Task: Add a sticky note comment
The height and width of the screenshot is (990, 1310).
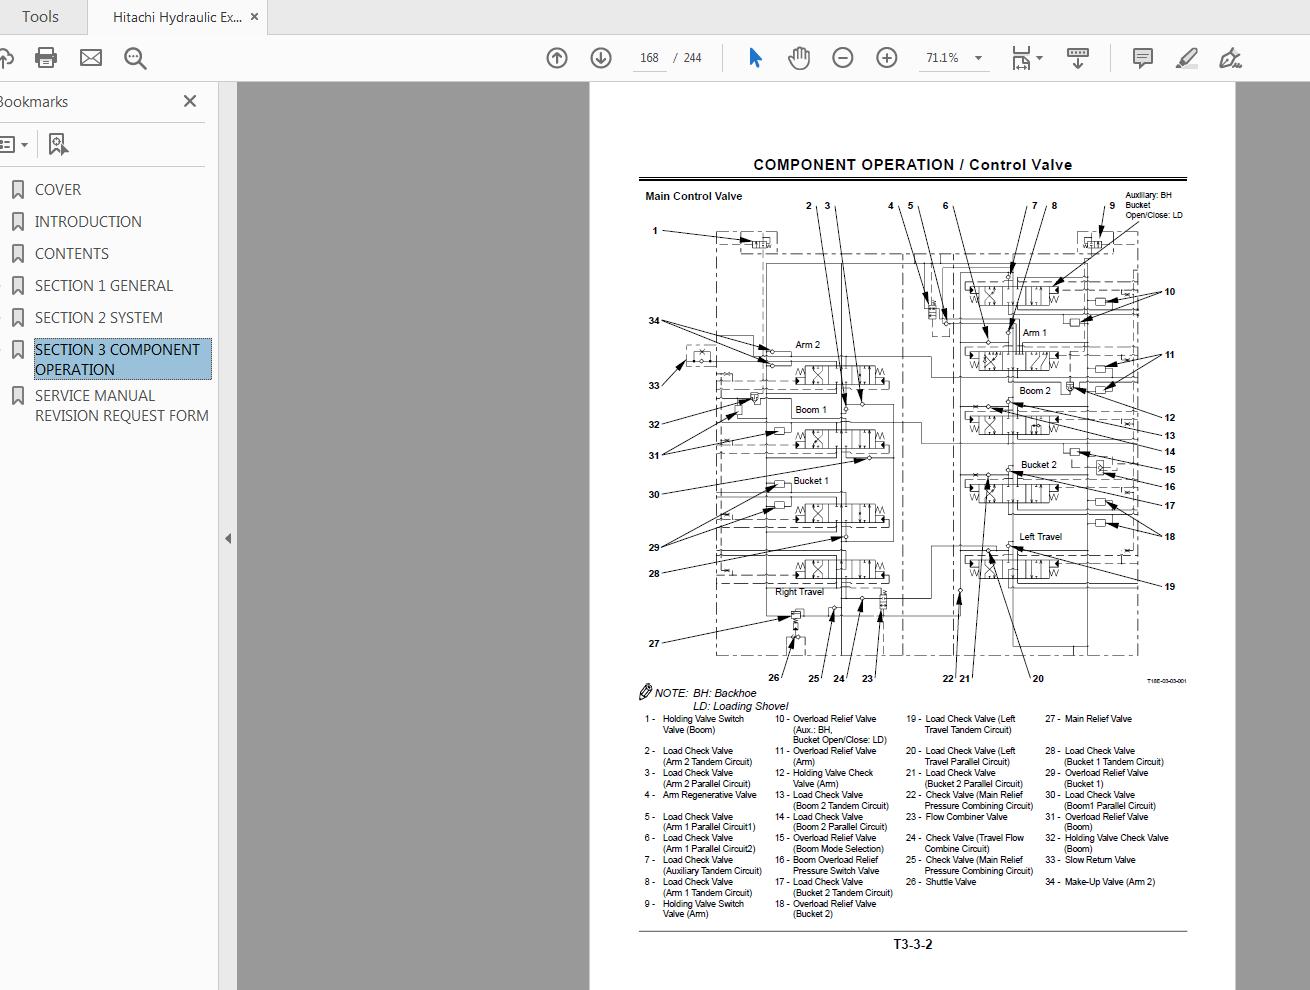Action: (x=1142, y=57)
